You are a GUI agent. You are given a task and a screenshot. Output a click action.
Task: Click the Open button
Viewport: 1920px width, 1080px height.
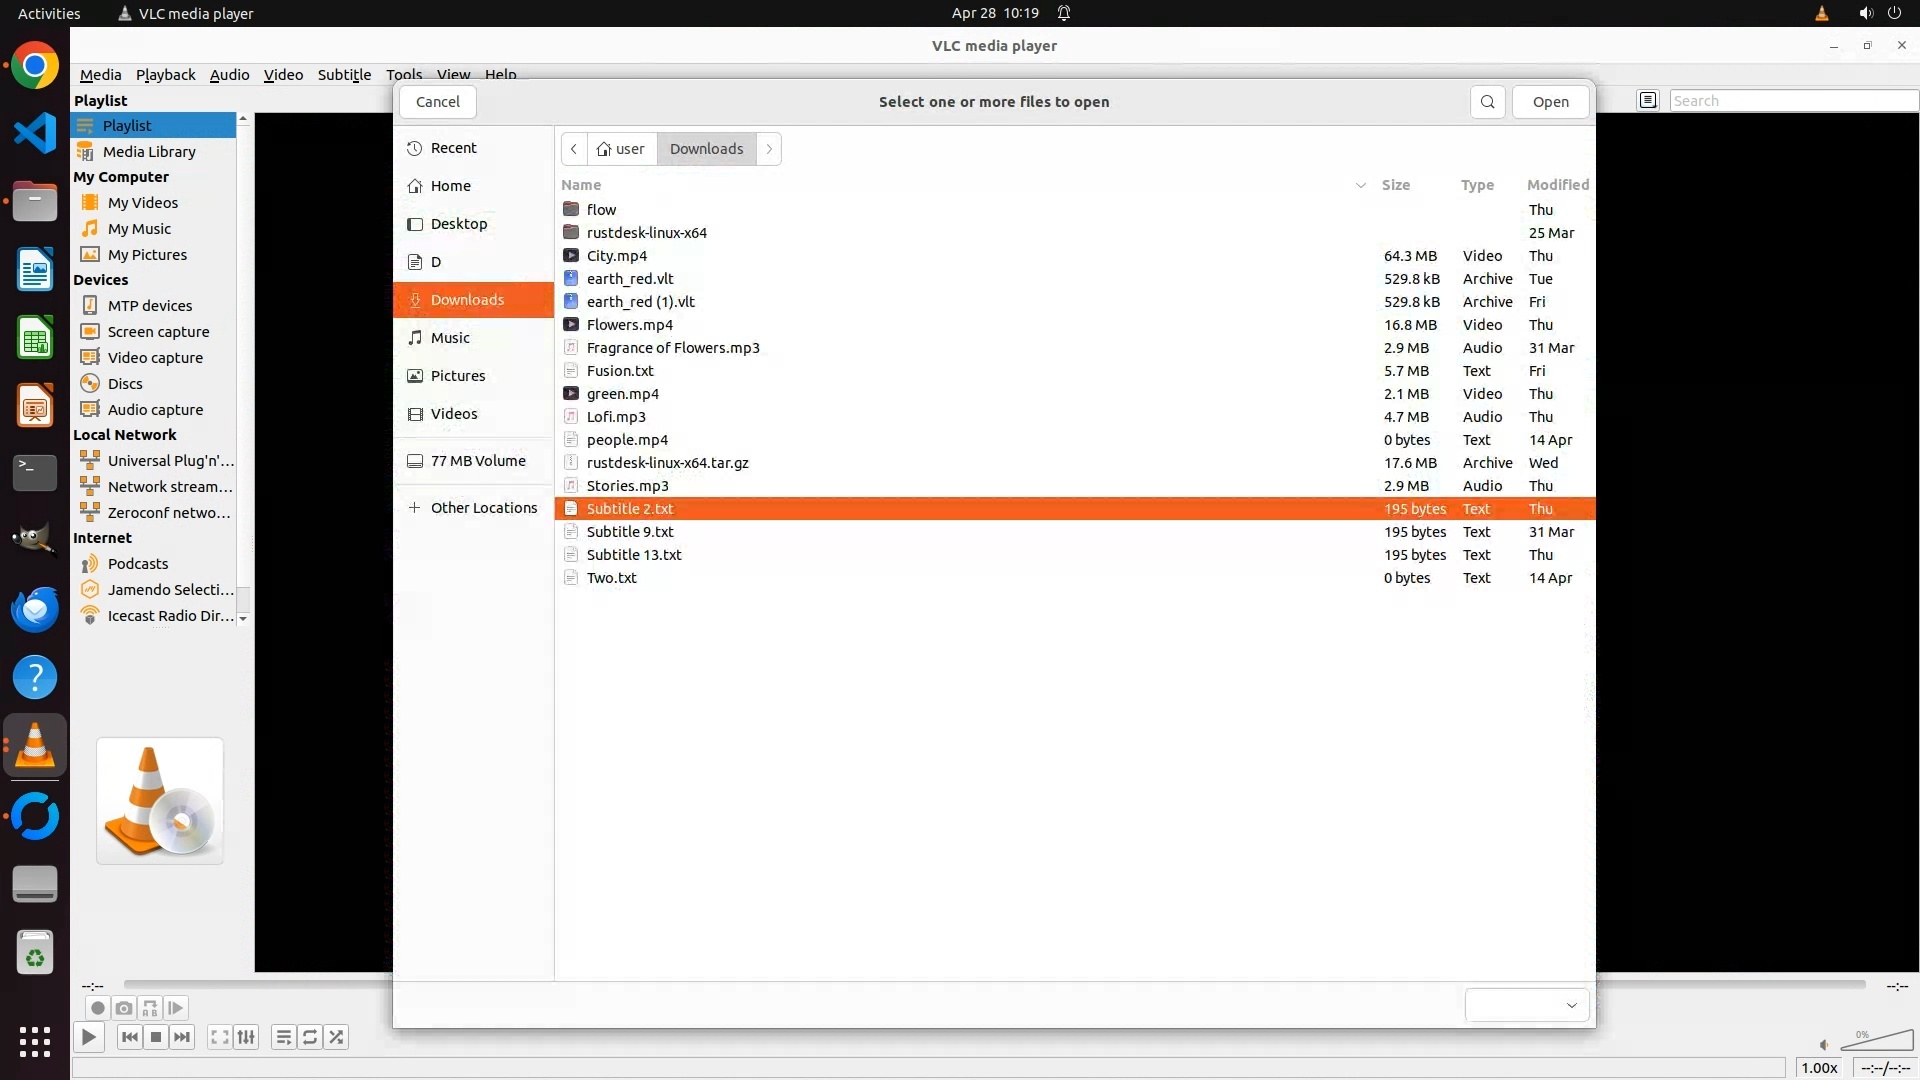(x=1550, y=102)
